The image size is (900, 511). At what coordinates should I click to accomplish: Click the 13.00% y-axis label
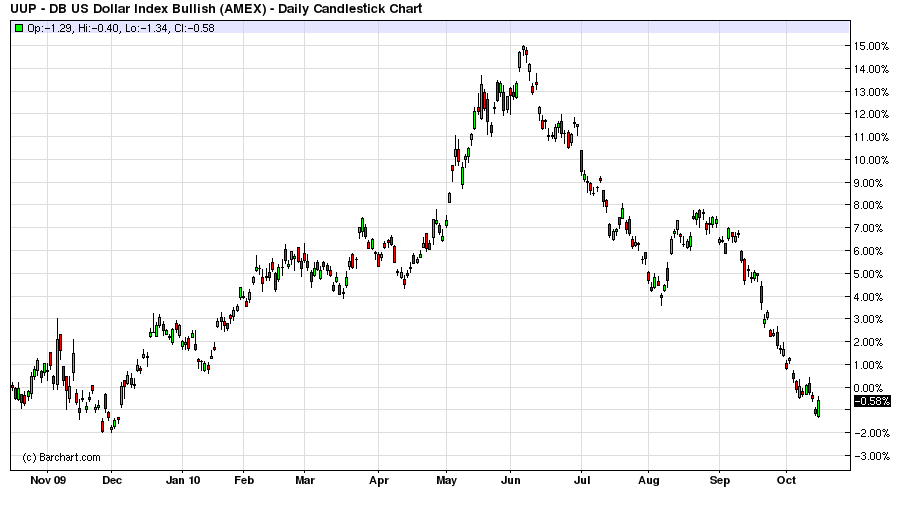(871, 92)
